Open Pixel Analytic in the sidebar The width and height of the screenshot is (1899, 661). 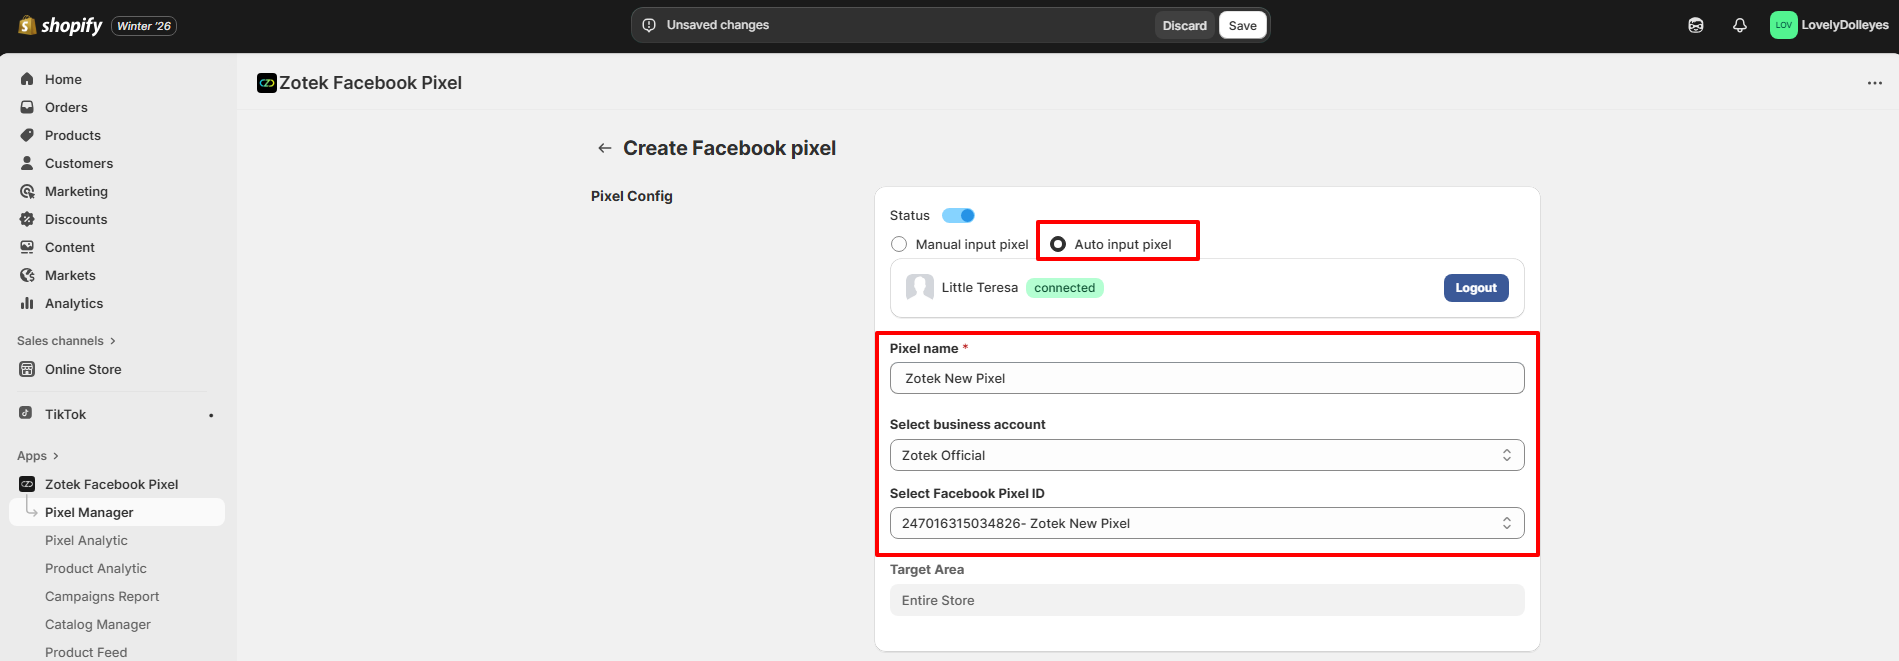[x=86, y=540]
